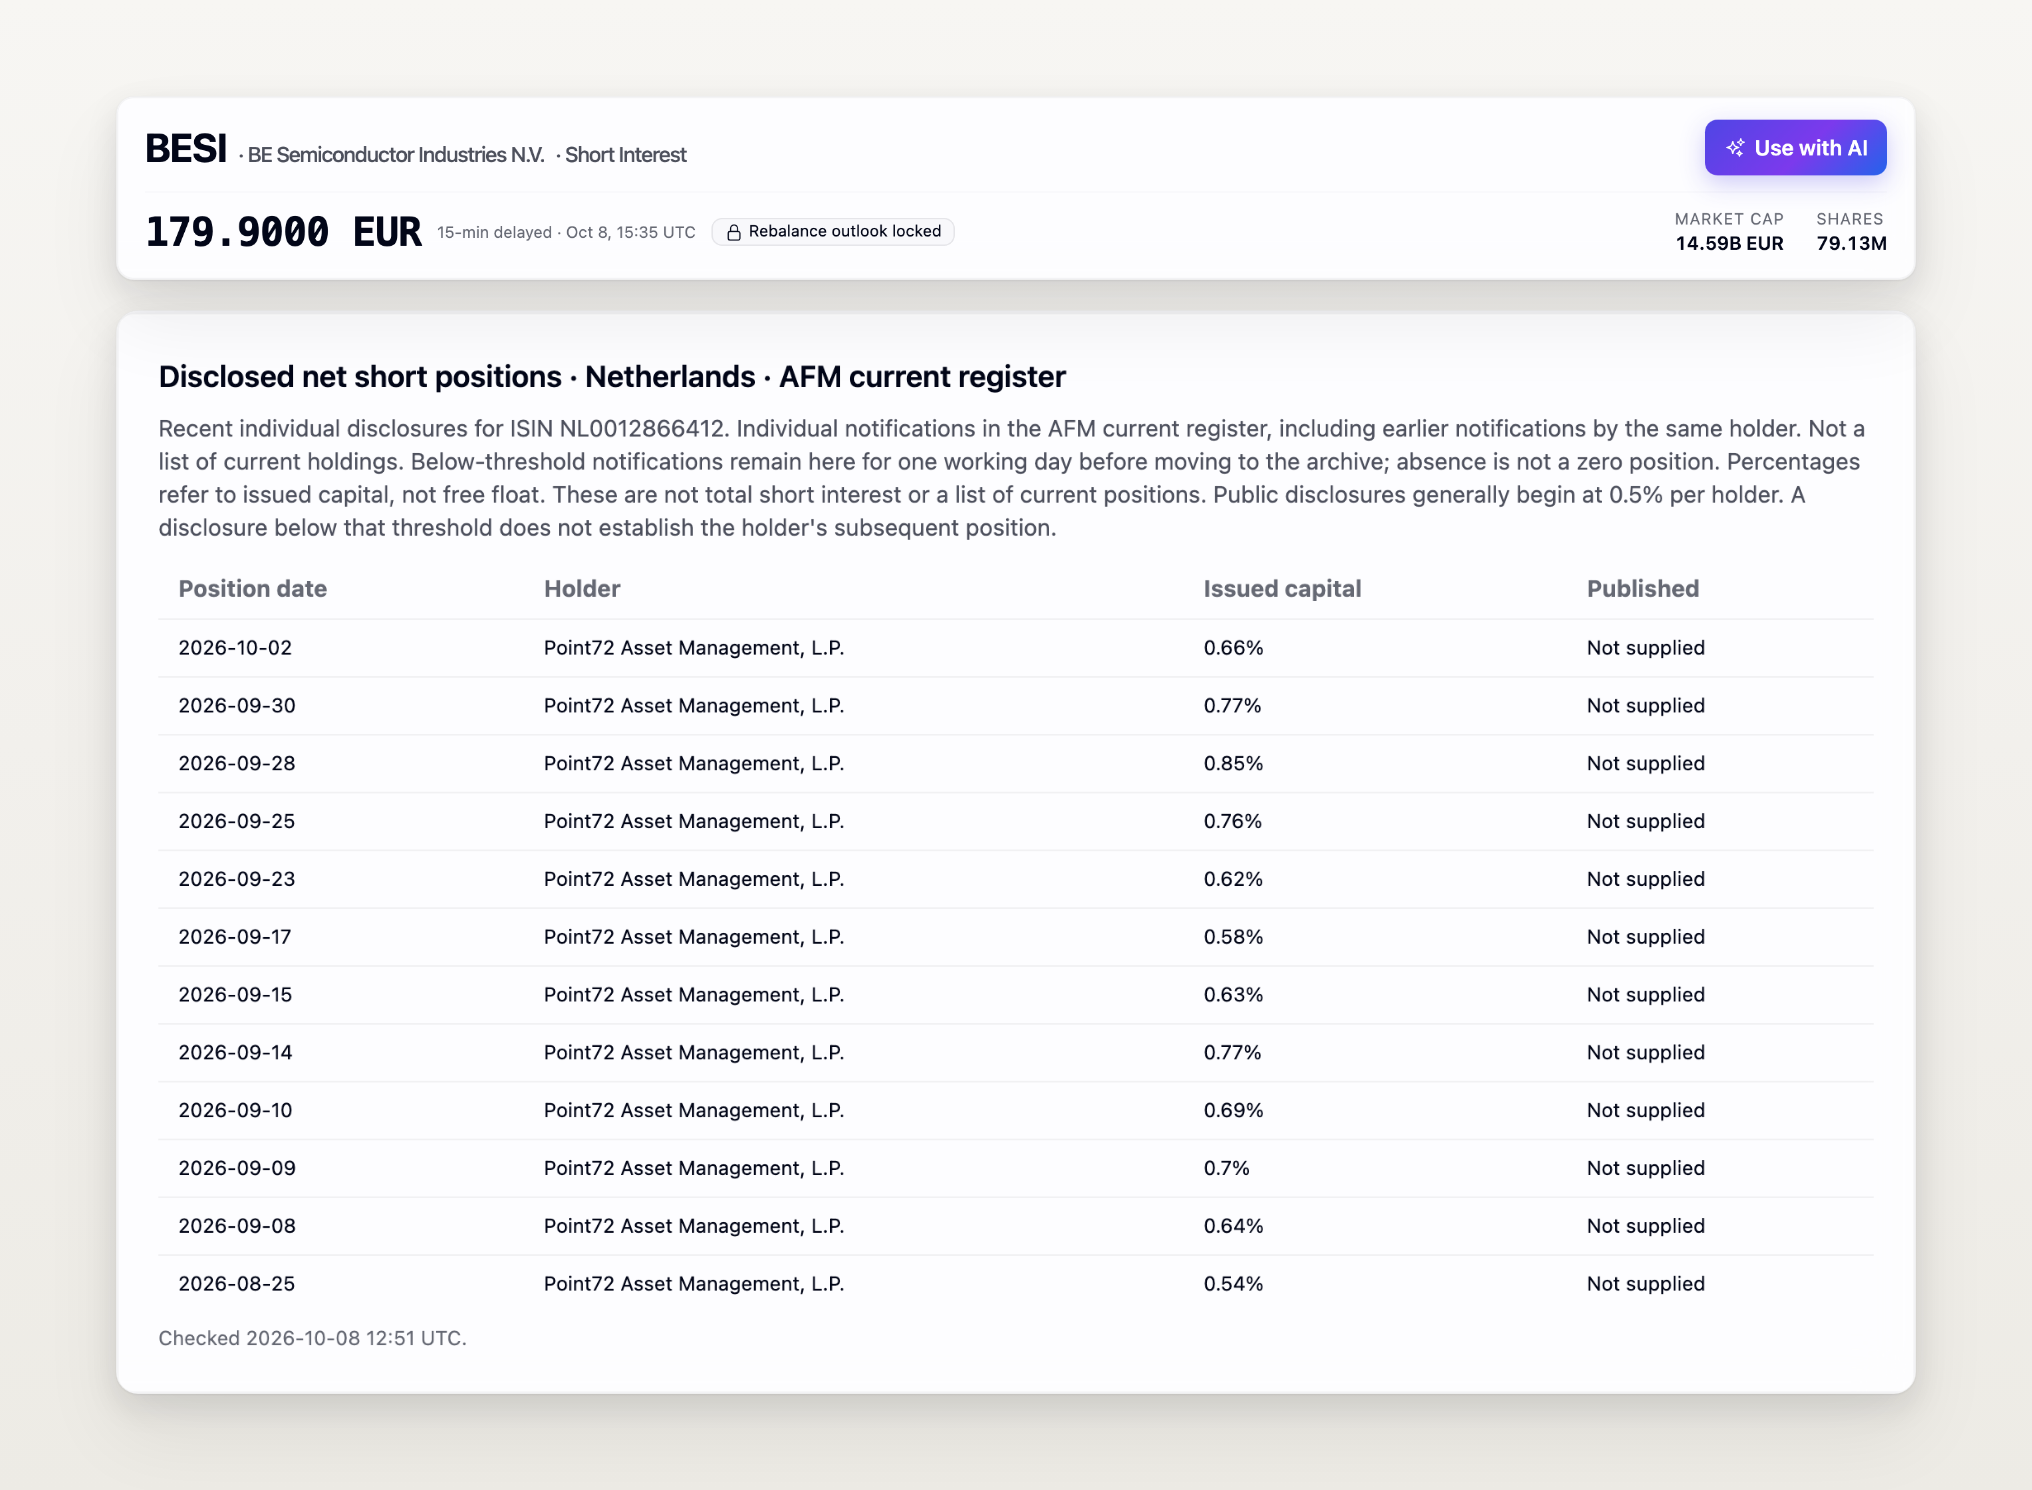Select the 14.59B EUR market cap value
The width and height of the screenshot is (2032, 1490).
[1729, 243]
